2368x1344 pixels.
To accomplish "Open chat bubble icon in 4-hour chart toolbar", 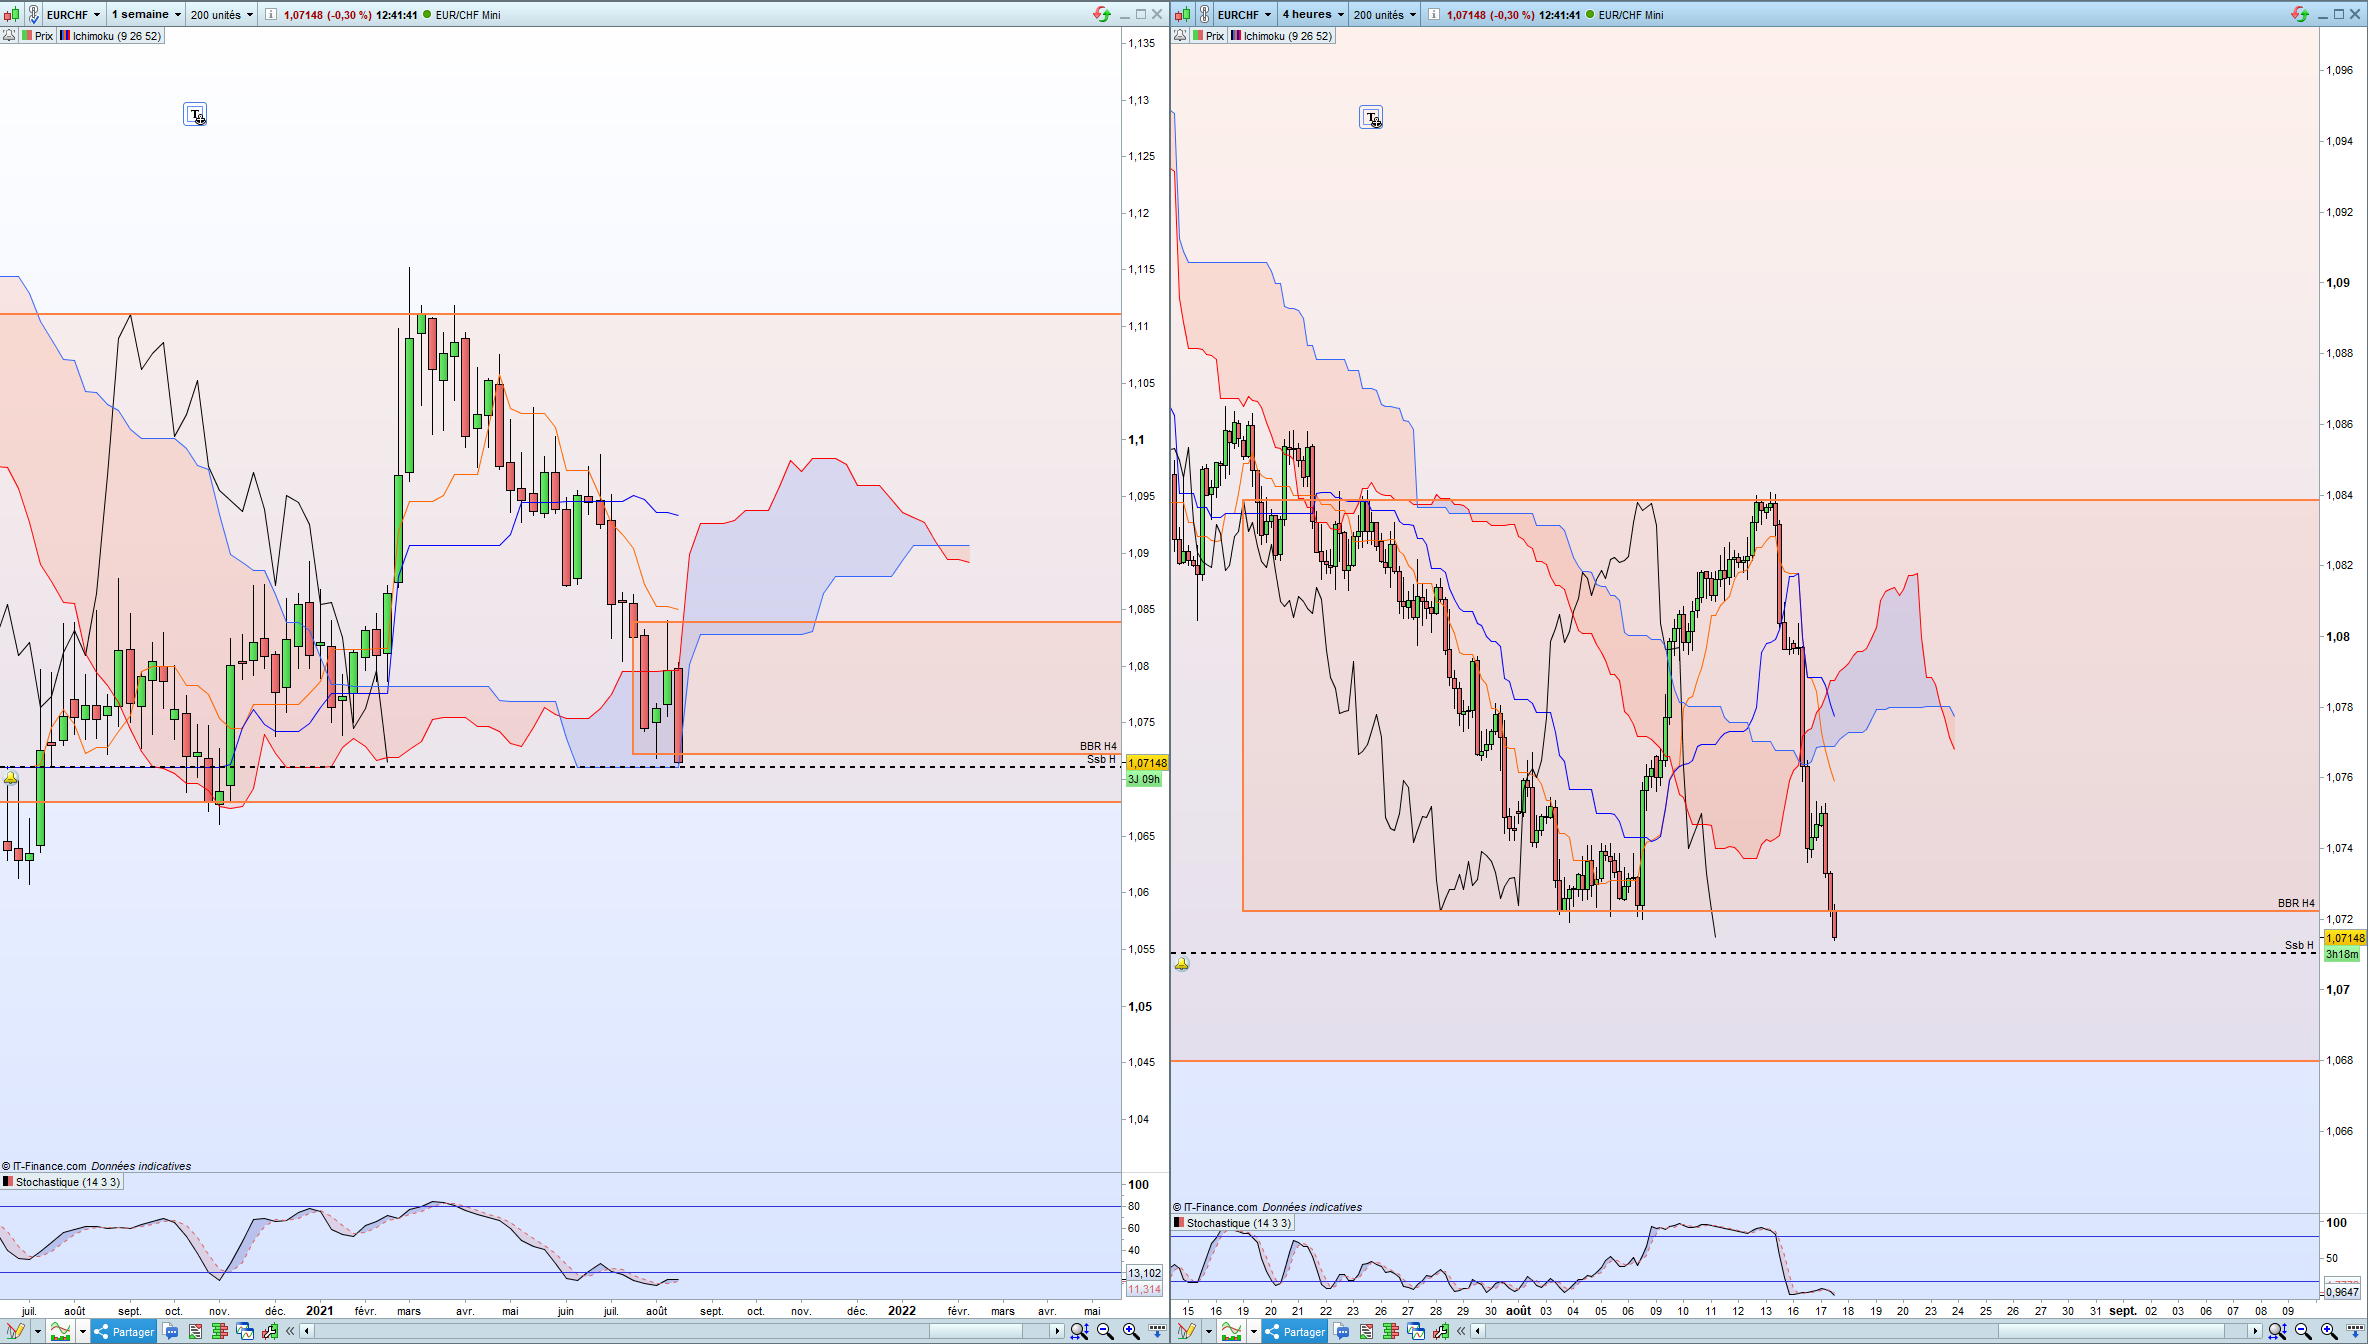I will point(1342,1331).
